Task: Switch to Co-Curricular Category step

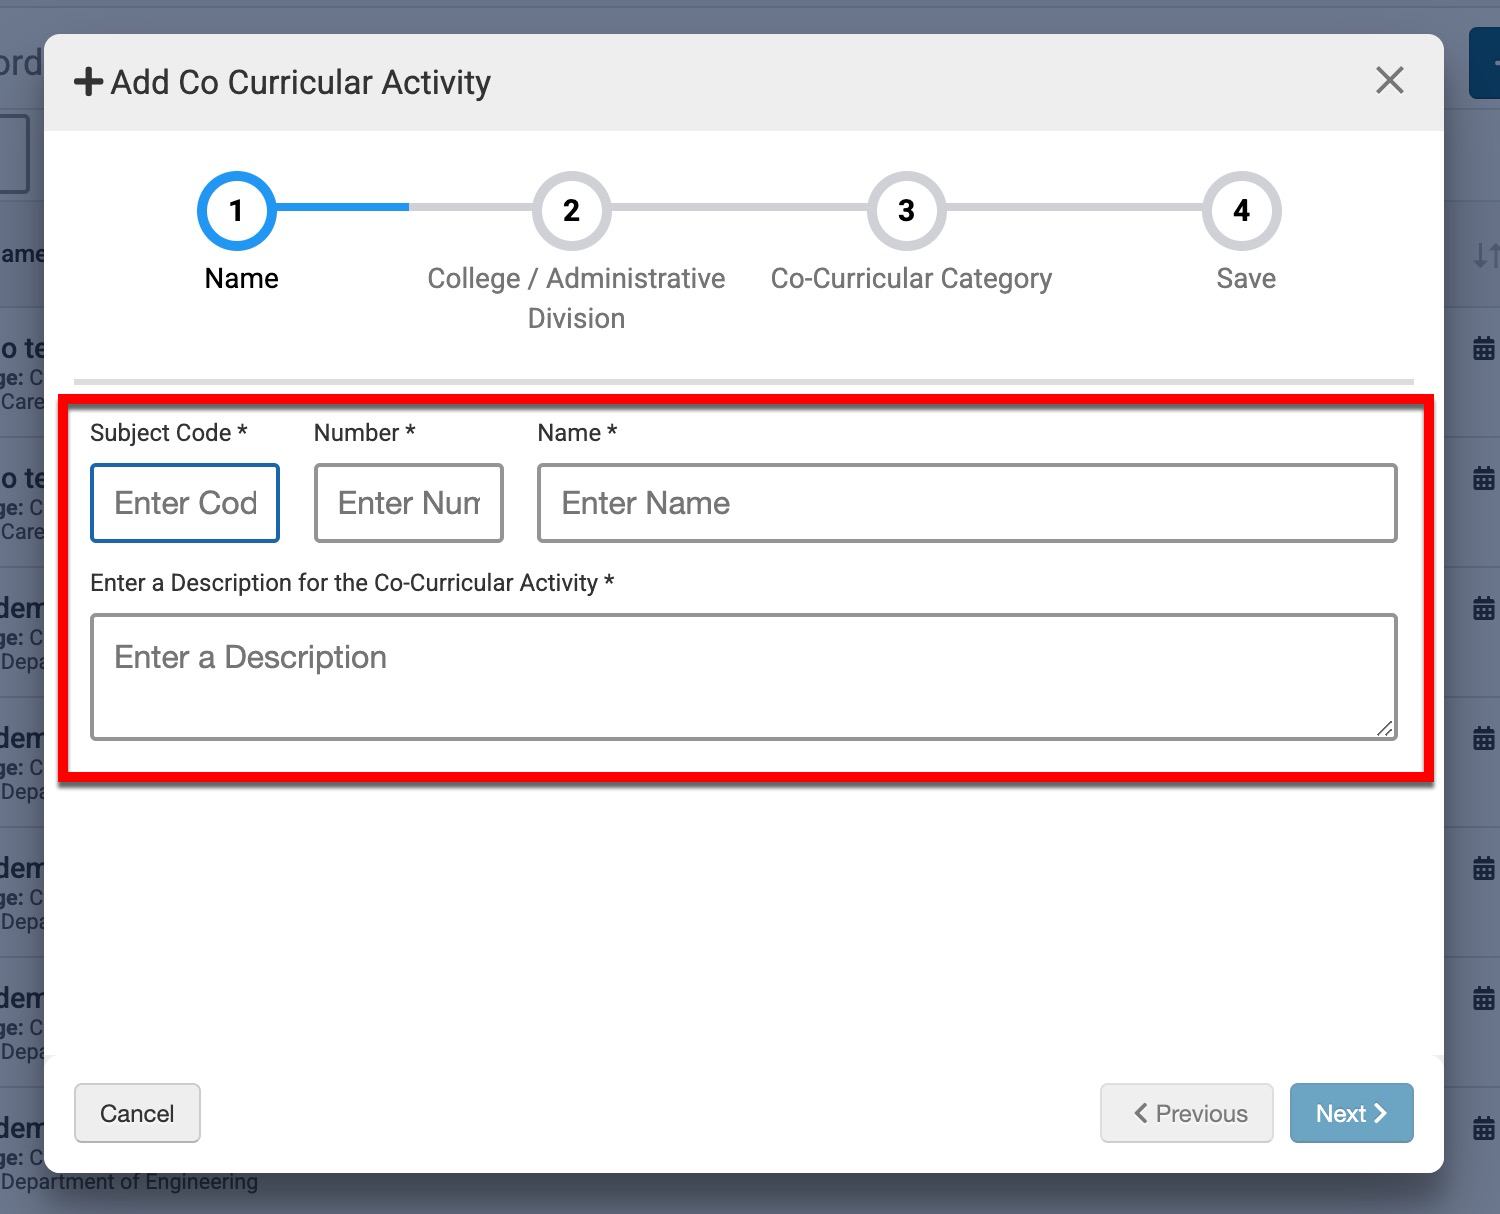Action: click(911, 279)
